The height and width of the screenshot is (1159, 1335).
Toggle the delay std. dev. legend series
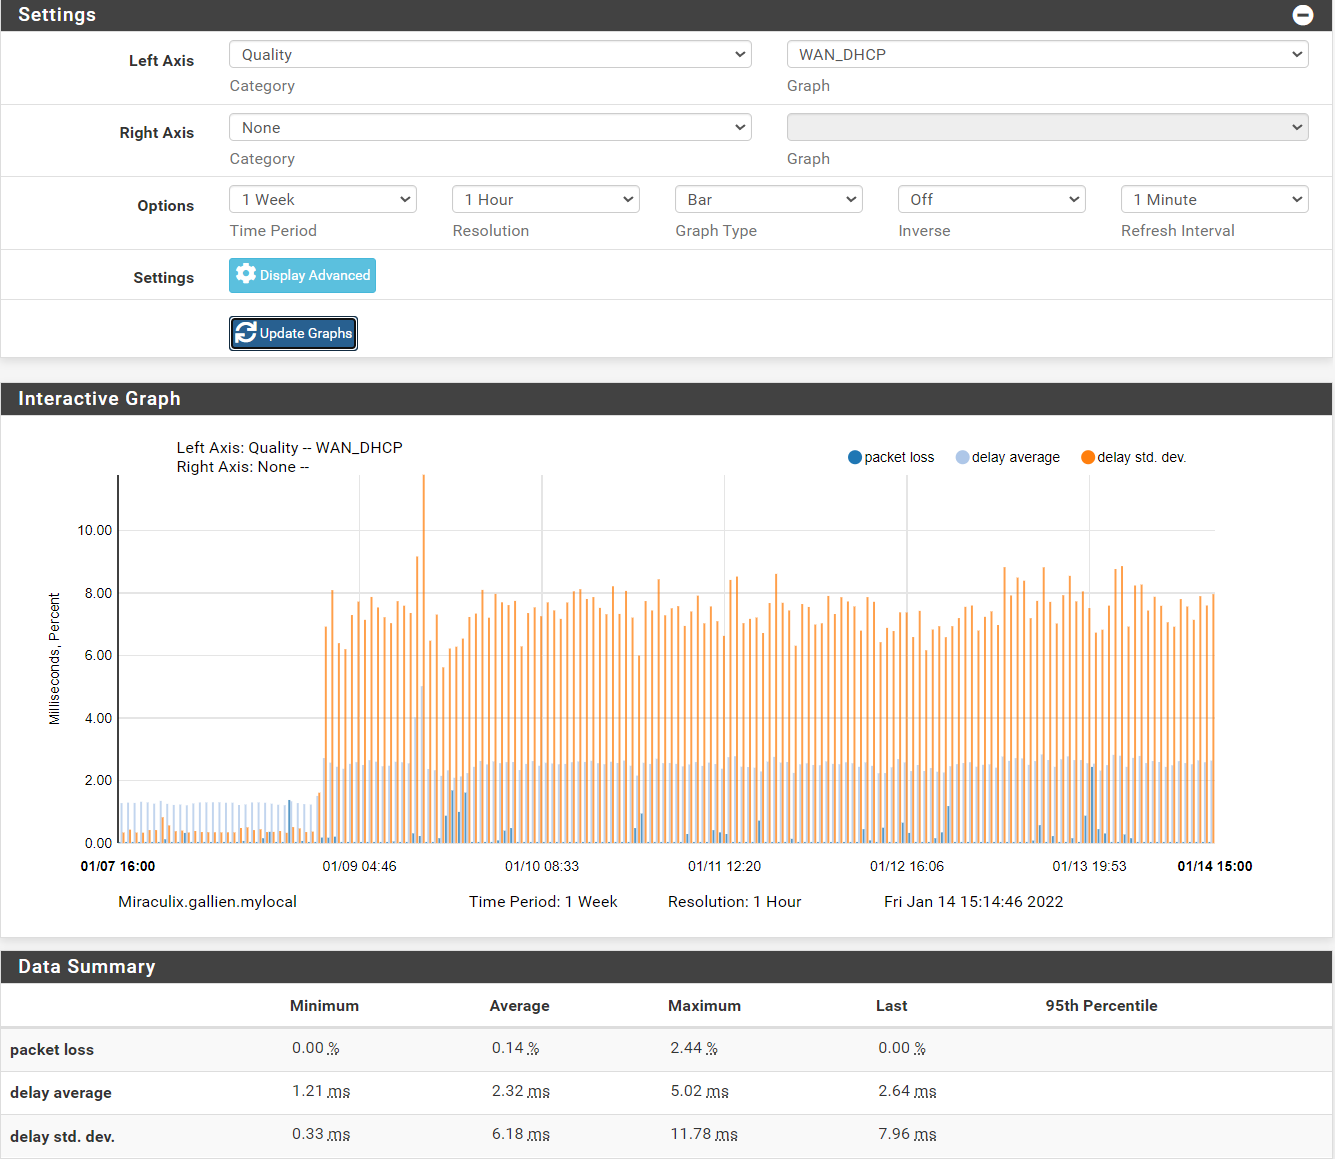click(x=1134, y=457)
